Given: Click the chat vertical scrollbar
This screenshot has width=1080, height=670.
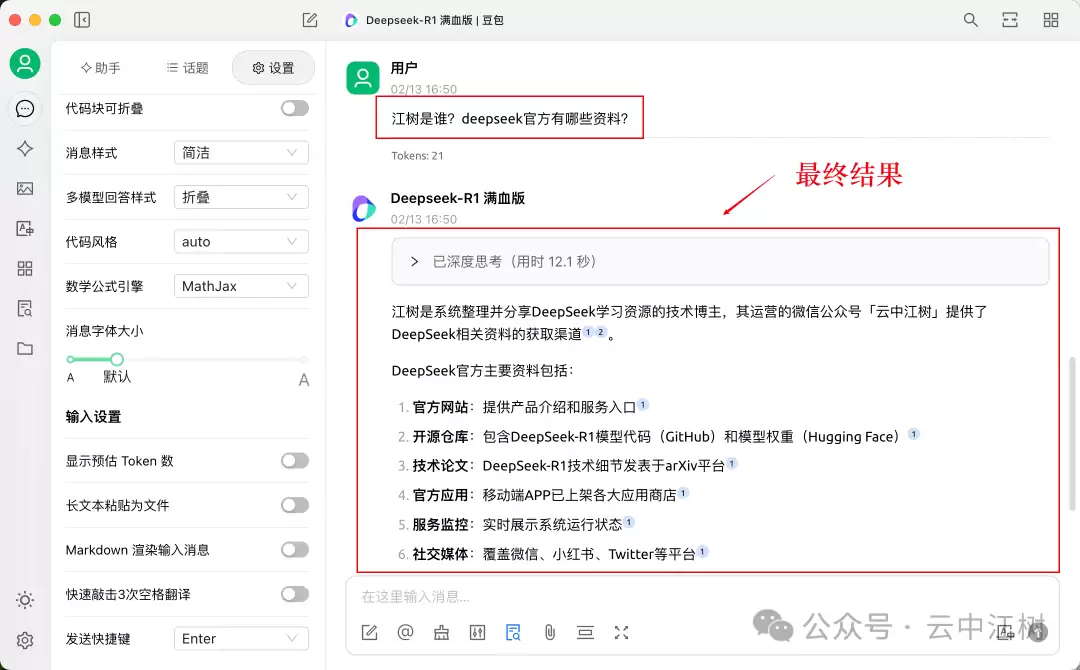Looking at the screenshot, I should (1072, 434).
